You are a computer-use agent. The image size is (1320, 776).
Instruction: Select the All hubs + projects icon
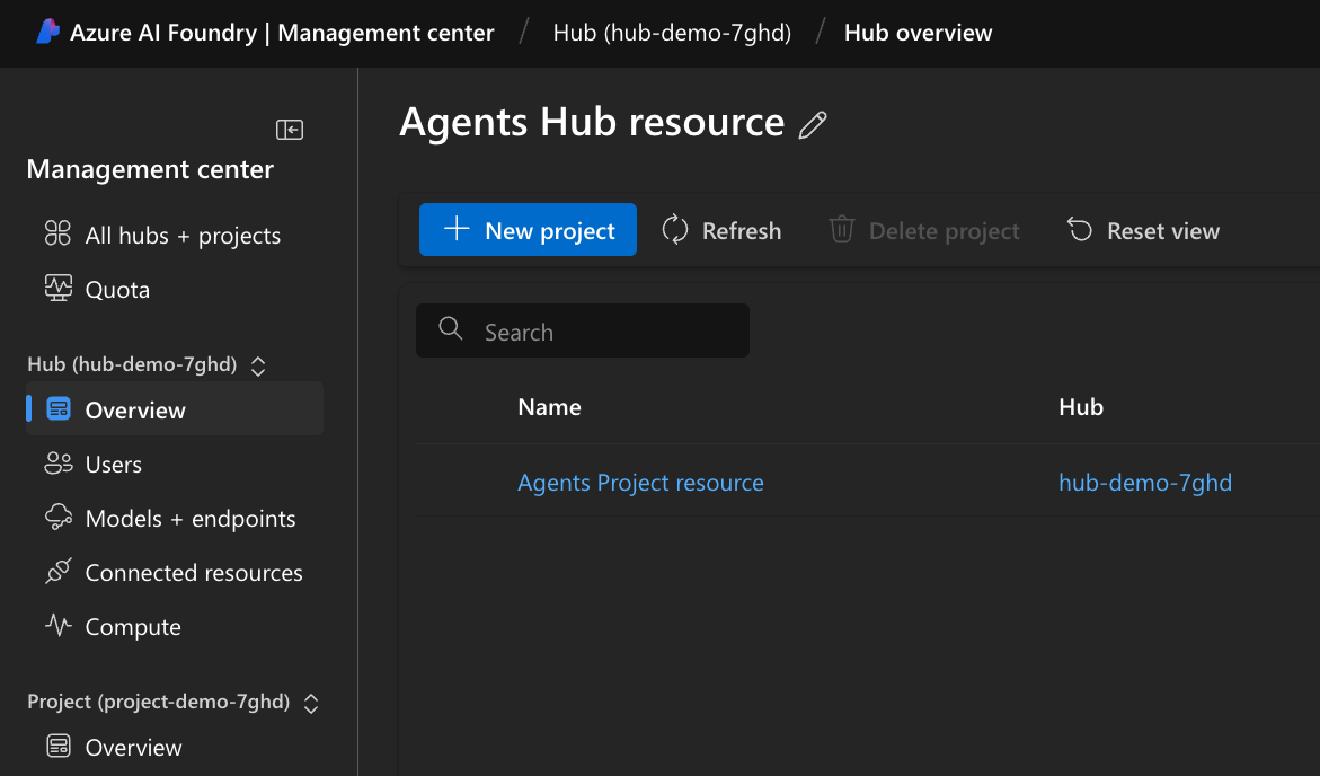57,235
